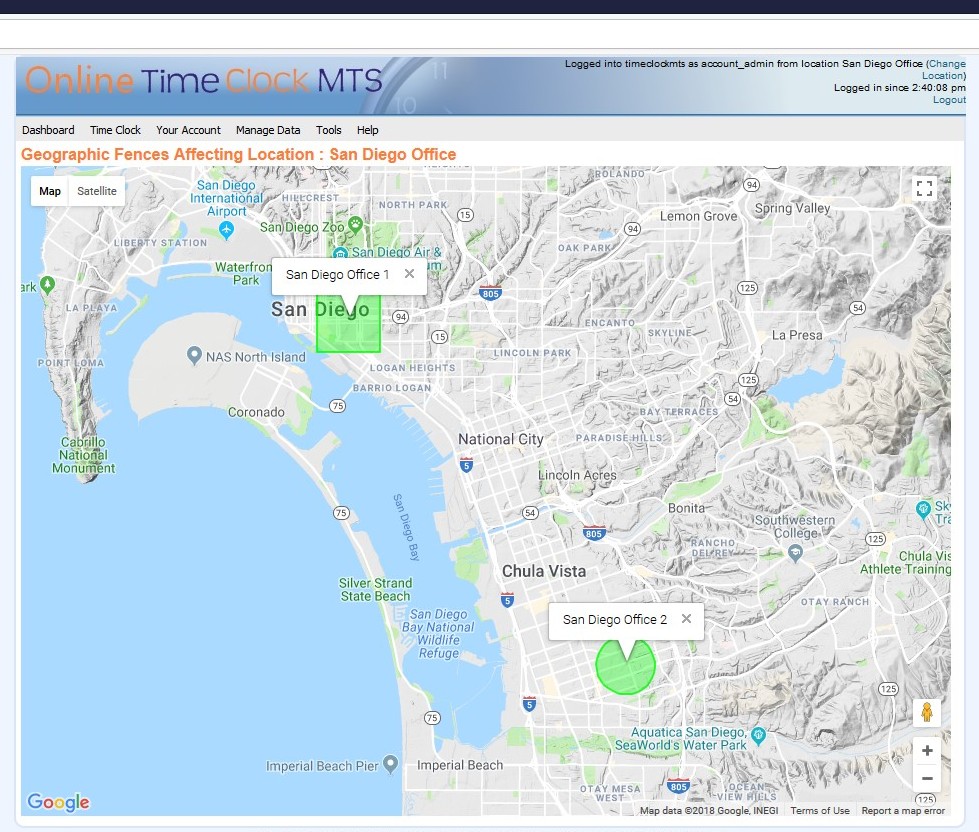This screenshot has height=832, width=979.
Task: Click the Imperial Beach Pier marker
Action: (390, 763)
